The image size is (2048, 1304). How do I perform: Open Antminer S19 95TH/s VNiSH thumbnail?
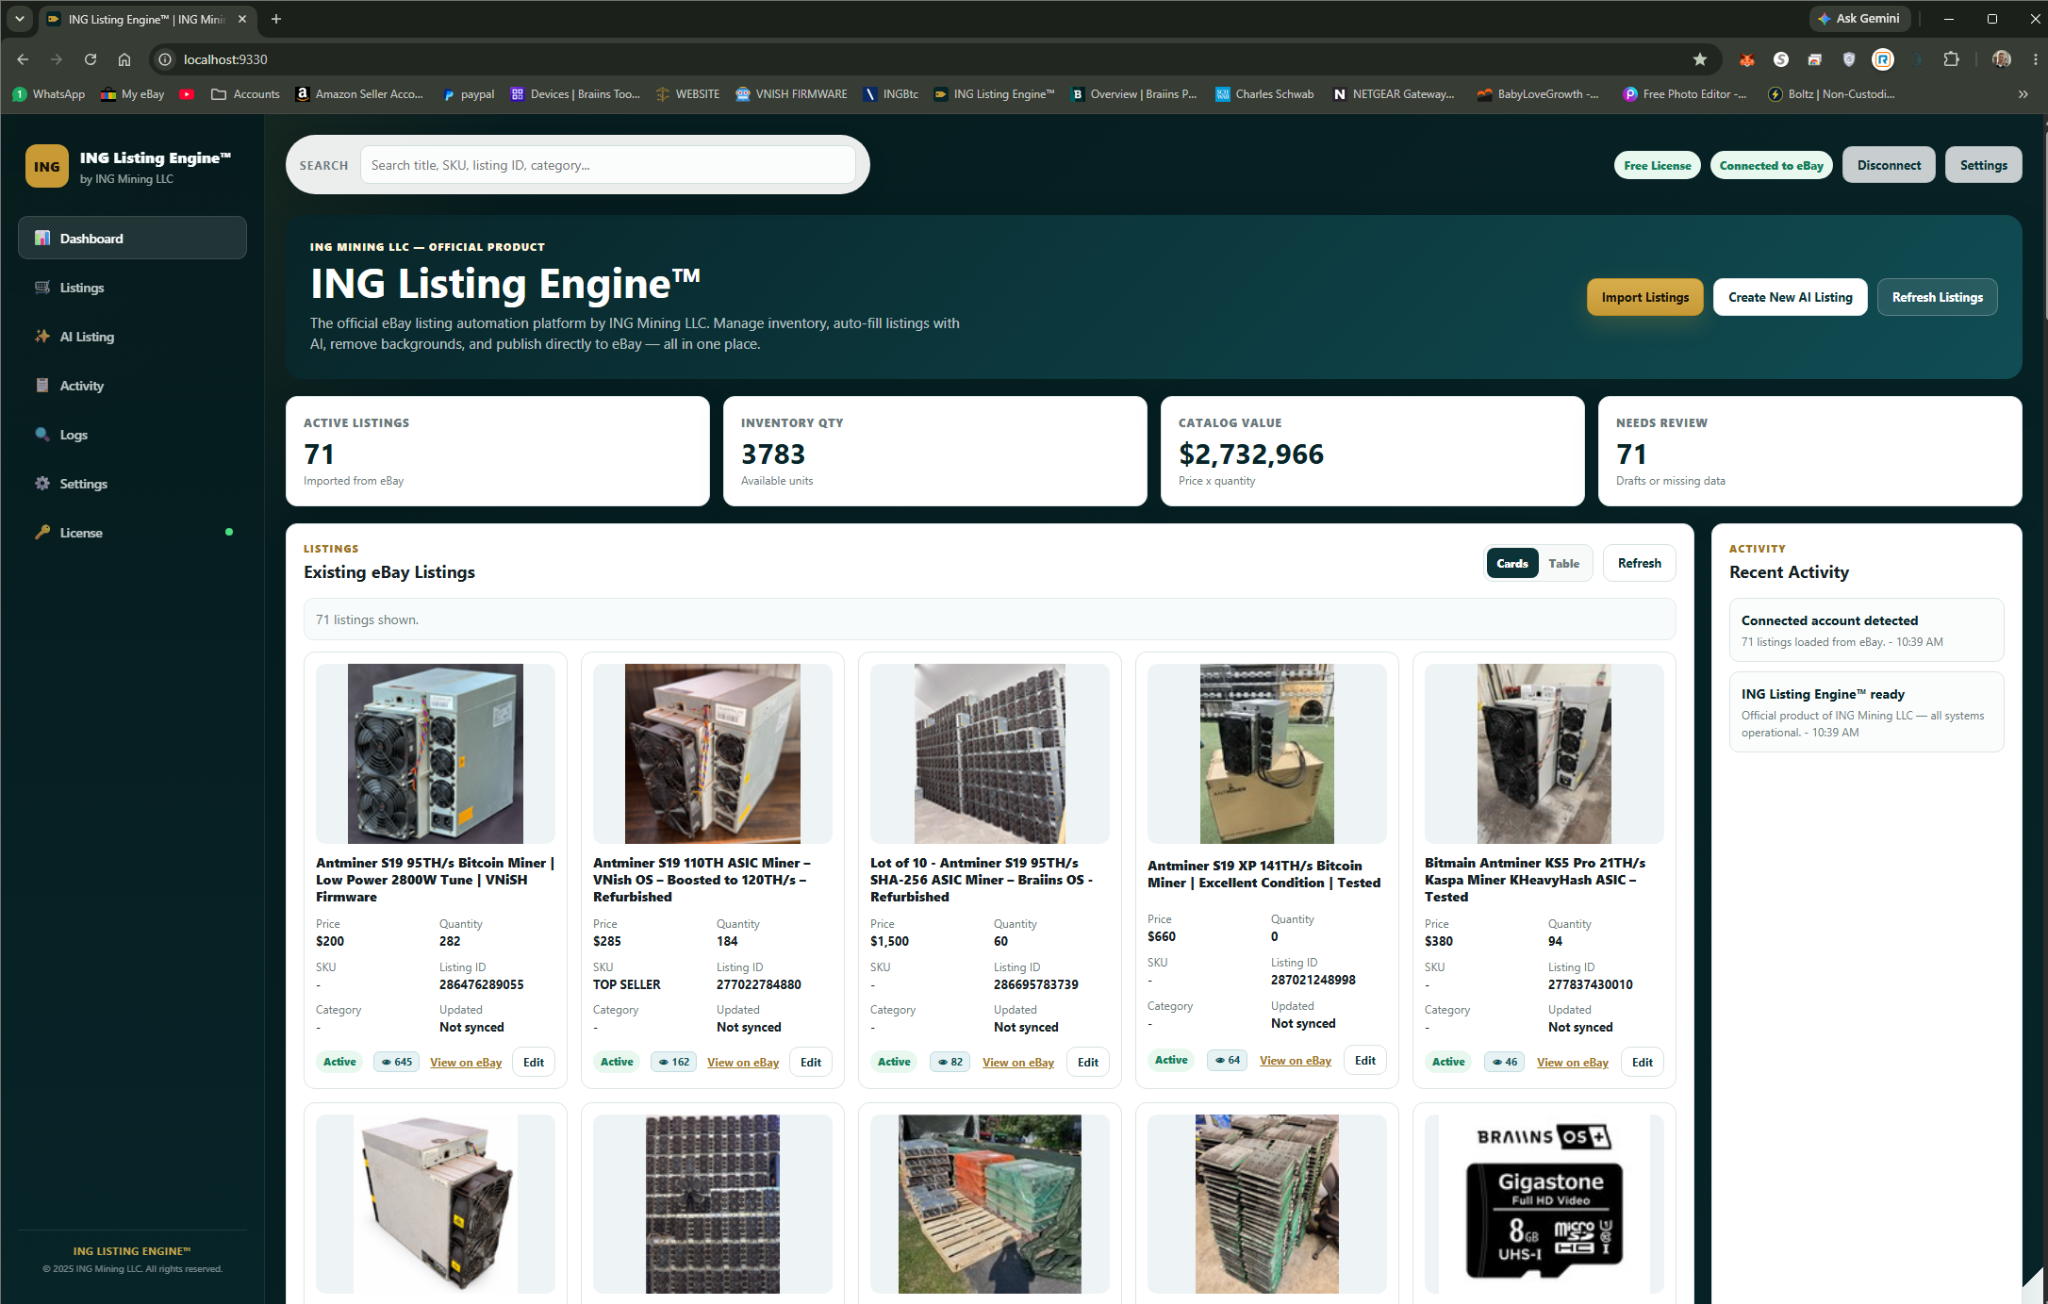click(x=435, y=753)
